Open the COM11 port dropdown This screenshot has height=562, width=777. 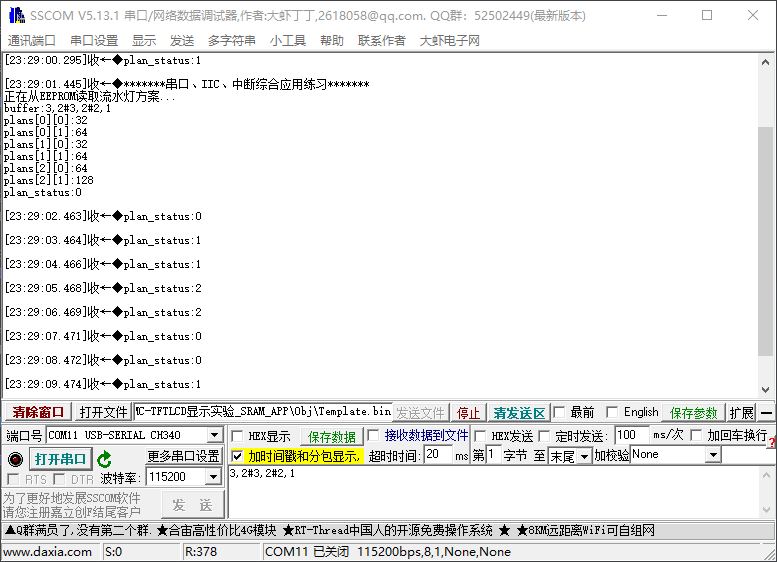[214, 435]
